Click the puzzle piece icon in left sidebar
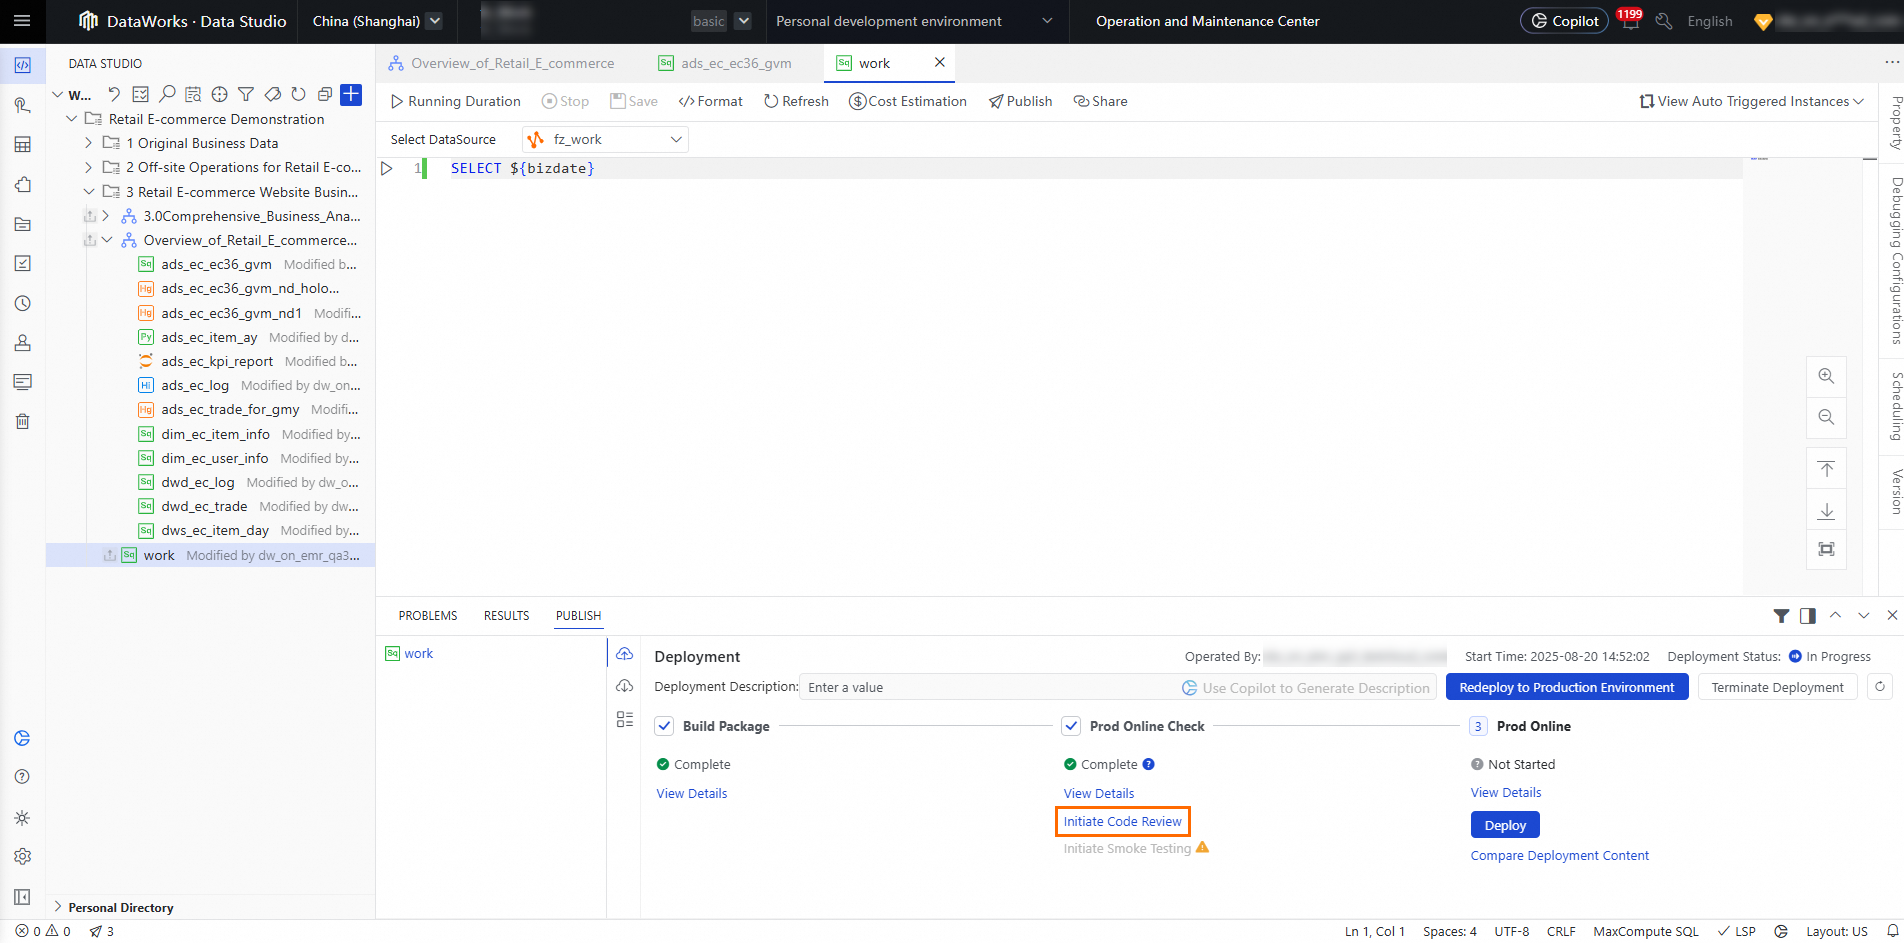The height and width of the screenshot is (943, 1904). 22,185
